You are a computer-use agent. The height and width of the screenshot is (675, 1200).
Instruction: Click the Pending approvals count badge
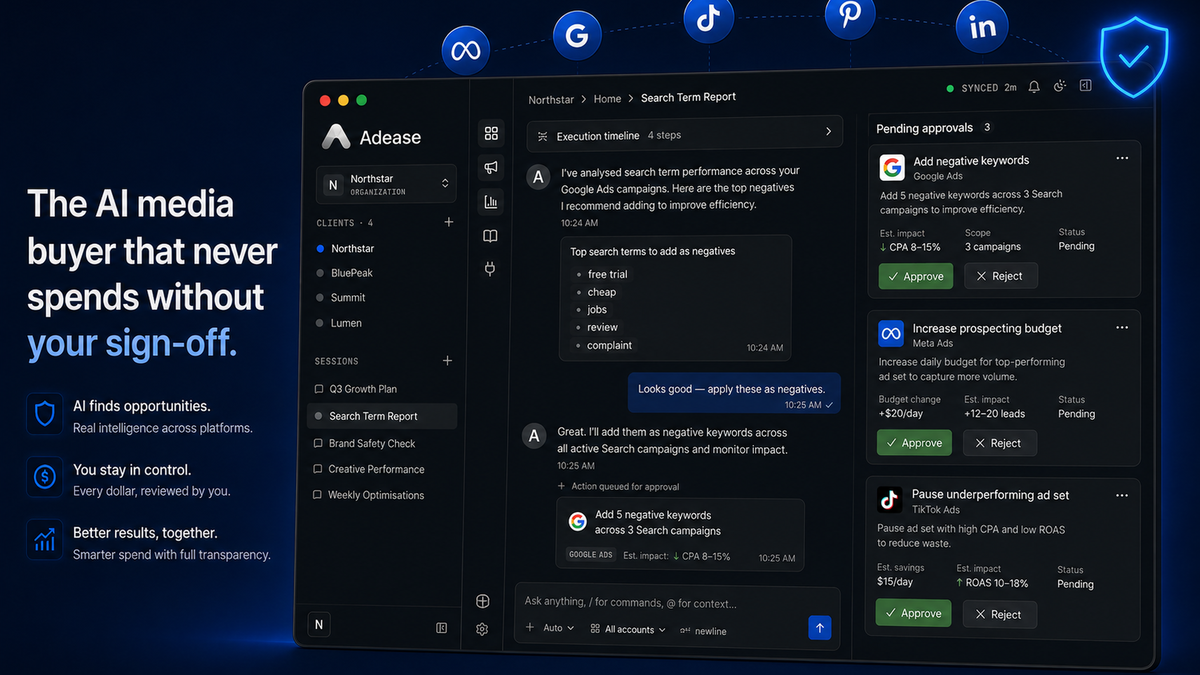click(987, 128)
